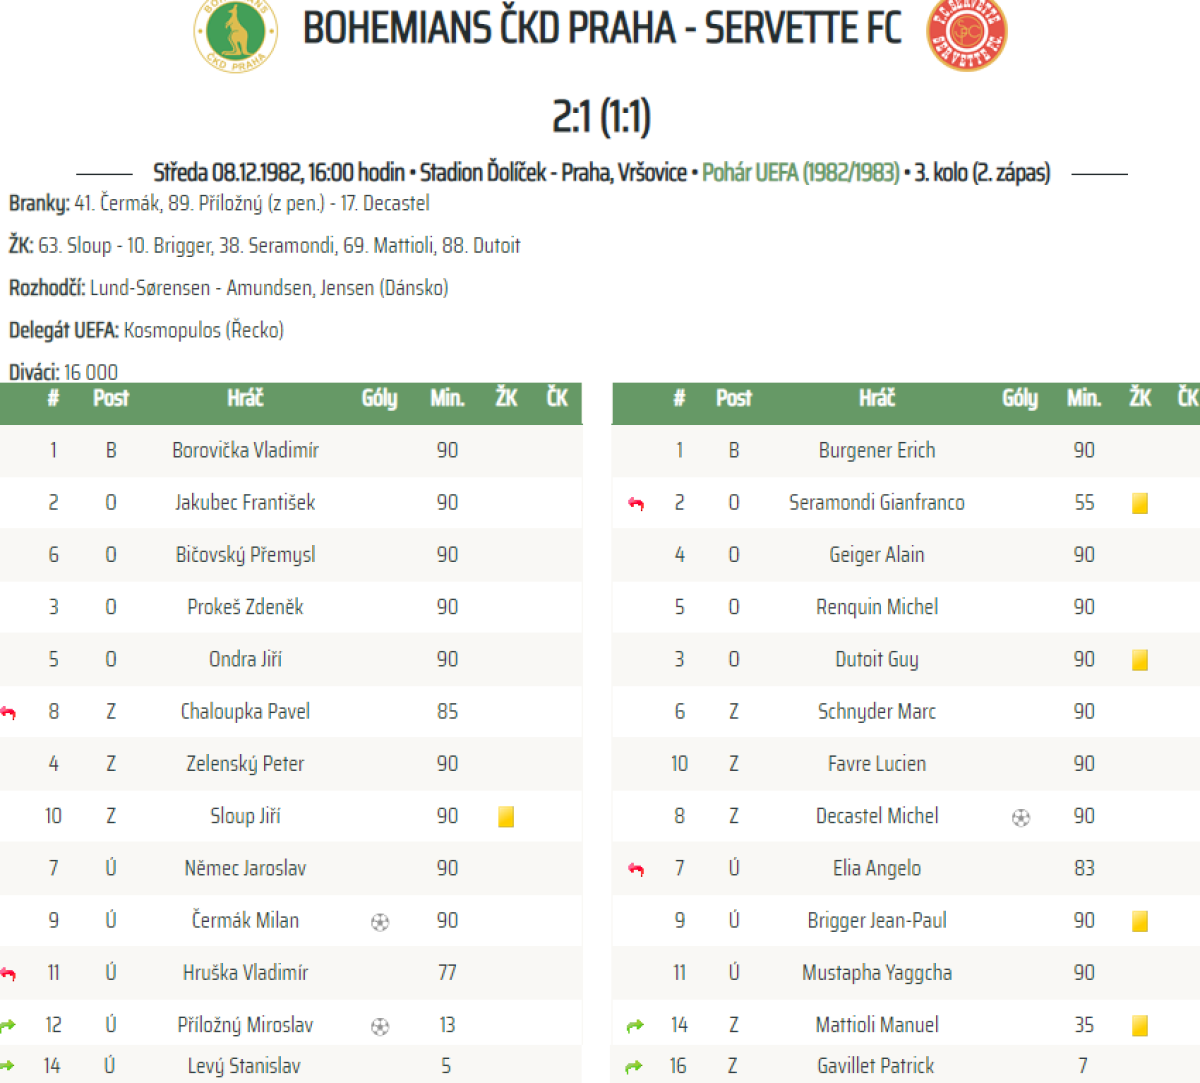This screenshot has width=1200, height=1083.
Task: Open the Pohár UEFA (1982/1983) link
Action: click(x=800, y=173)
